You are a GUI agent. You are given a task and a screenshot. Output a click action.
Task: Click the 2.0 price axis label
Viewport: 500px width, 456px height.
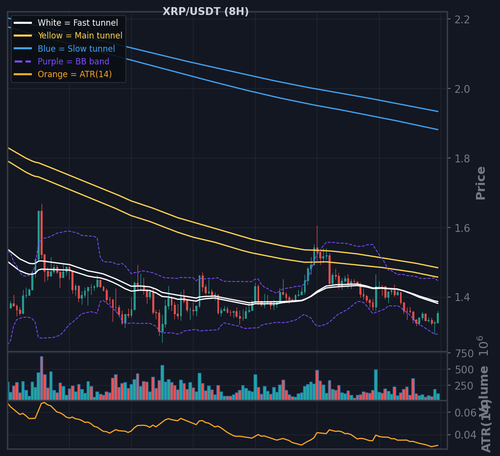[462, 89]
